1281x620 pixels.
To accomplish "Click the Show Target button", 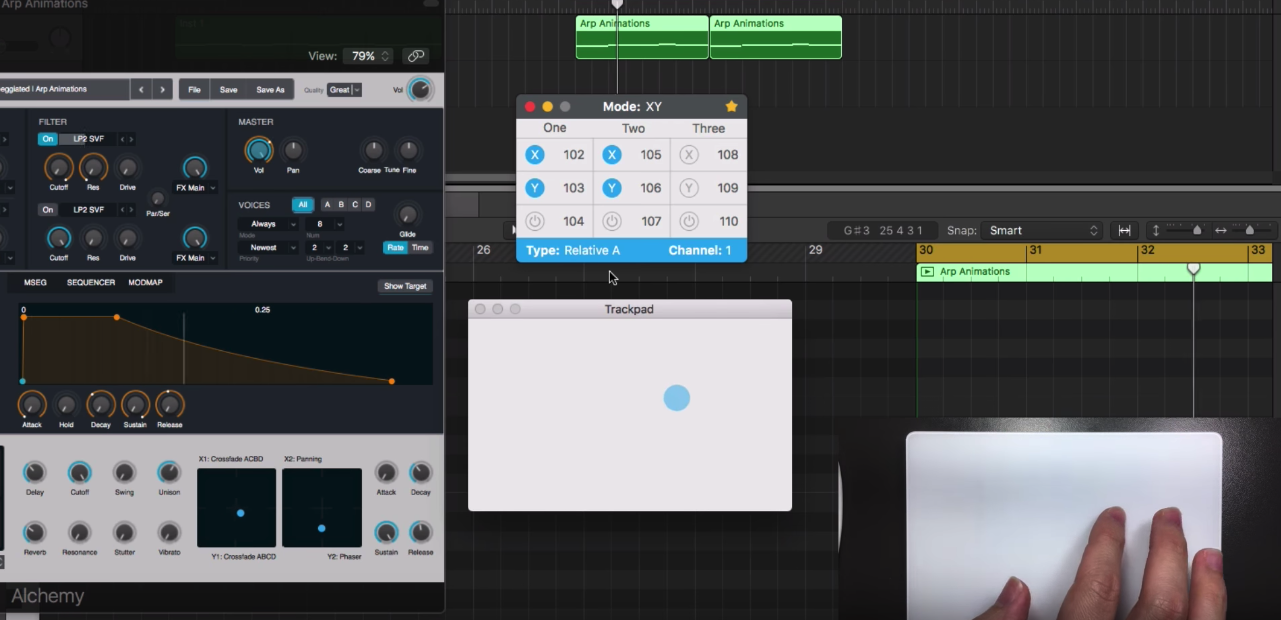I will (x=404, y=286).
